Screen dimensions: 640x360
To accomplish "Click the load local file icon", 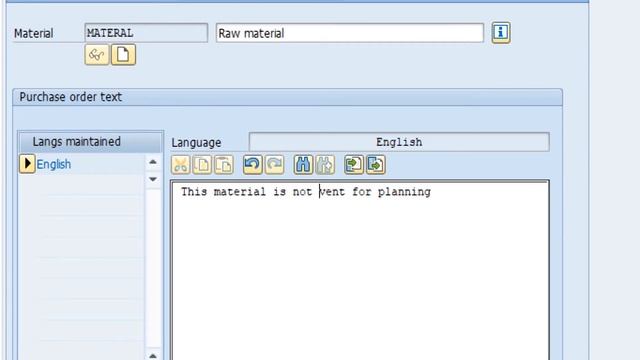I will [x=353, y=165].
